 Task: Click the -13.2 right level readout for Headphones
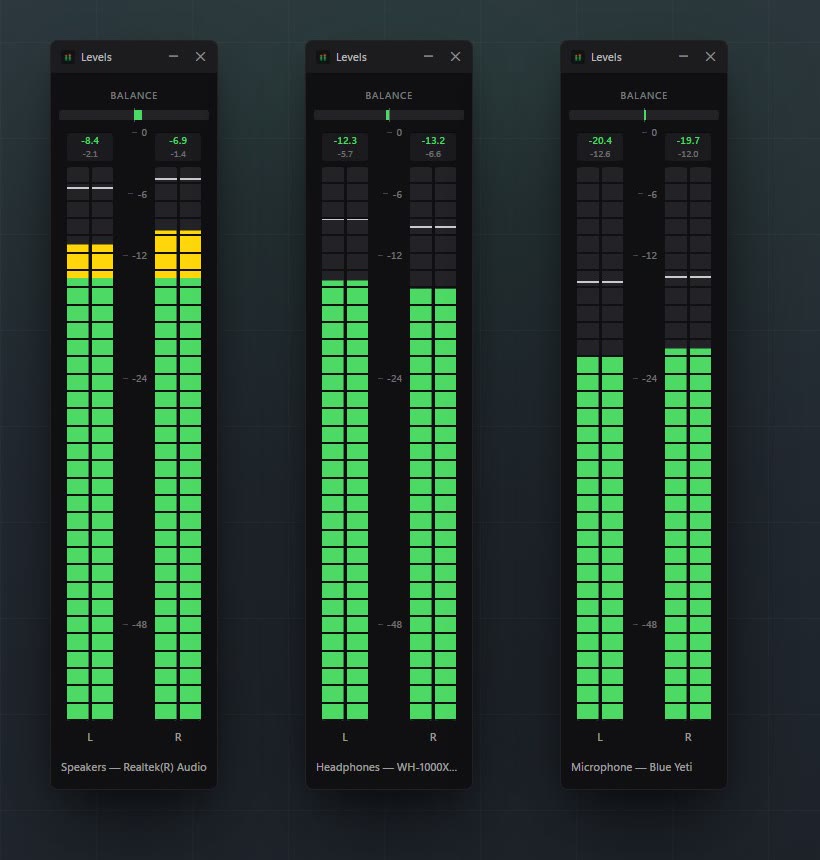pos(433,140)
